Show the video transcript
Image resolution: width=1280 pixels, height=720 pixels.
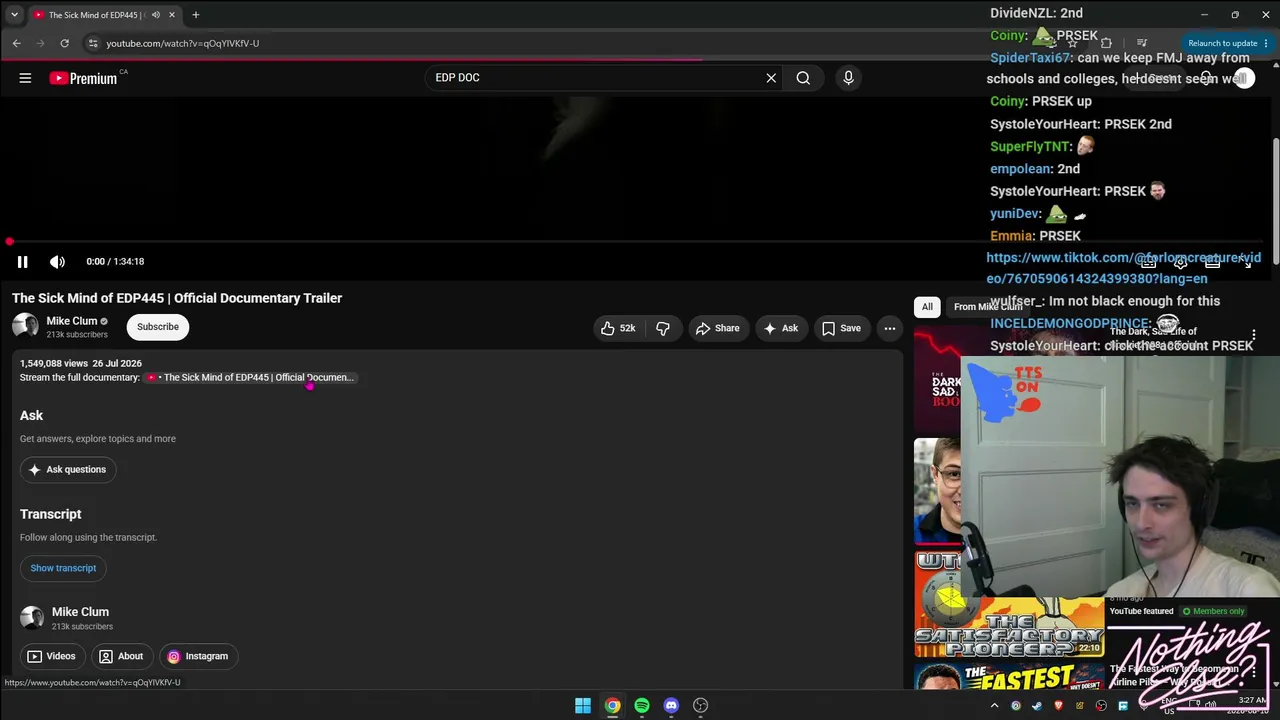click(63, 568)
